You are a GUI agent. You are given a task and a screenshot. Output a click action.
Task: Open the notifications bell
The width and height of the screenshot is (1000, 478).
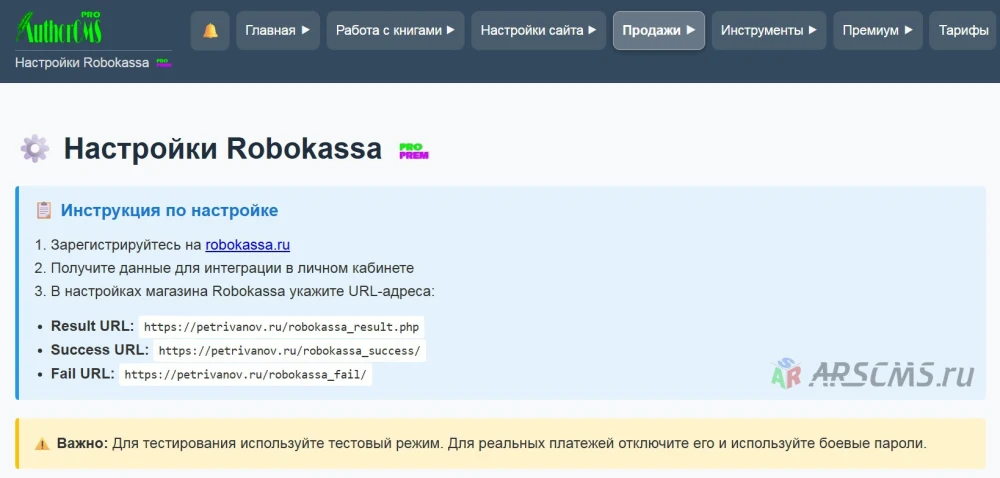[x=210, y=31]
